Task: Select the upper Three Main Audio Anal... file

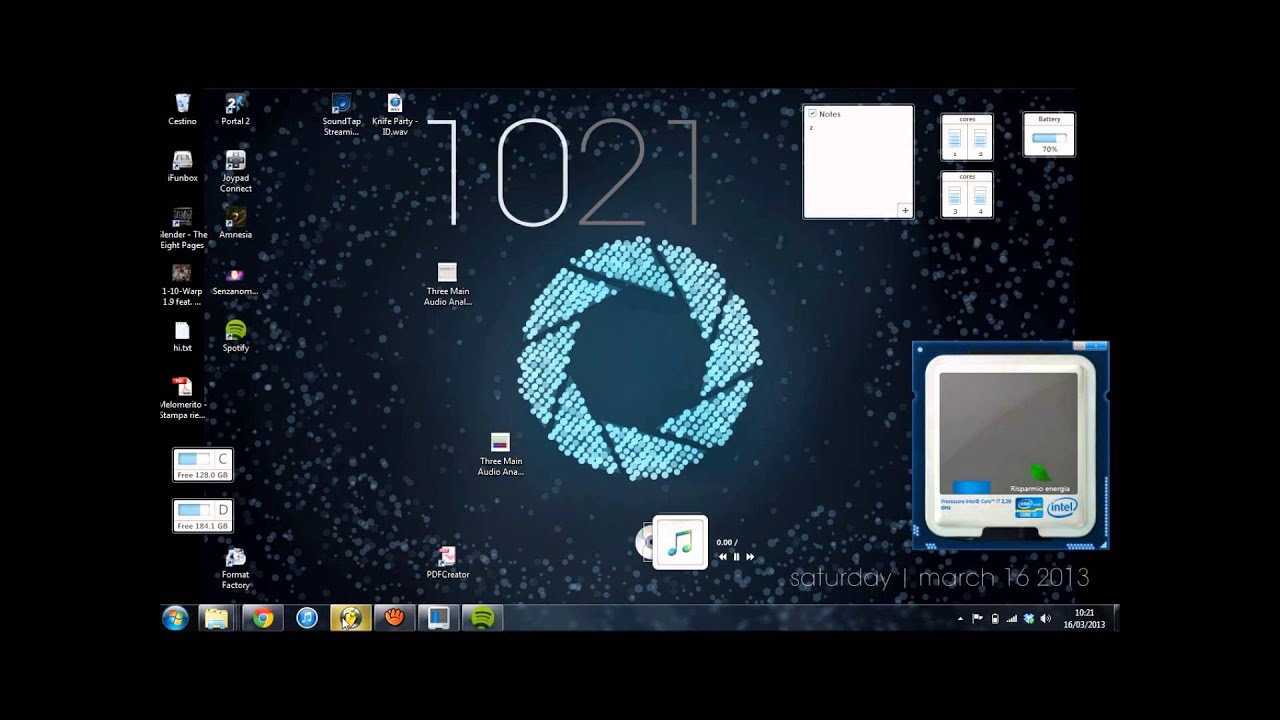Action: point(447,284)
